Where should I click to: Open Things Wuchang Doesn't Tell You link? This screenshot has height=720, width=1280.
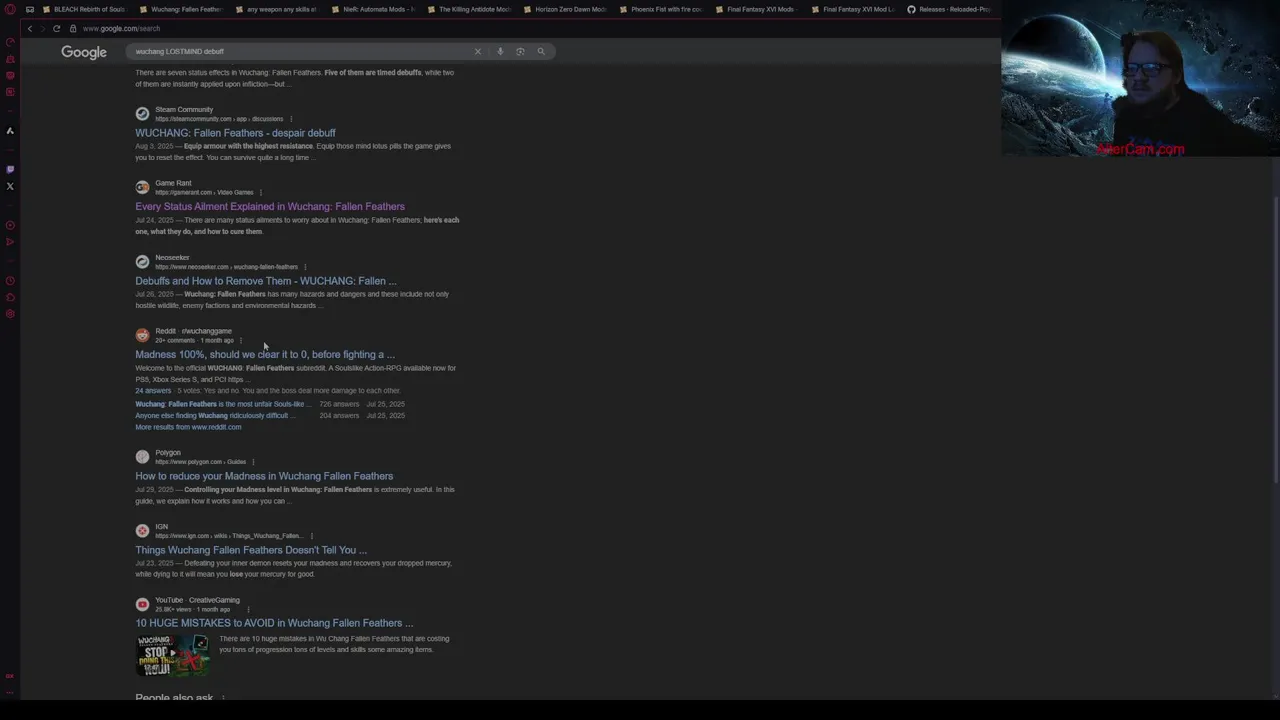(x=251, y=550)
